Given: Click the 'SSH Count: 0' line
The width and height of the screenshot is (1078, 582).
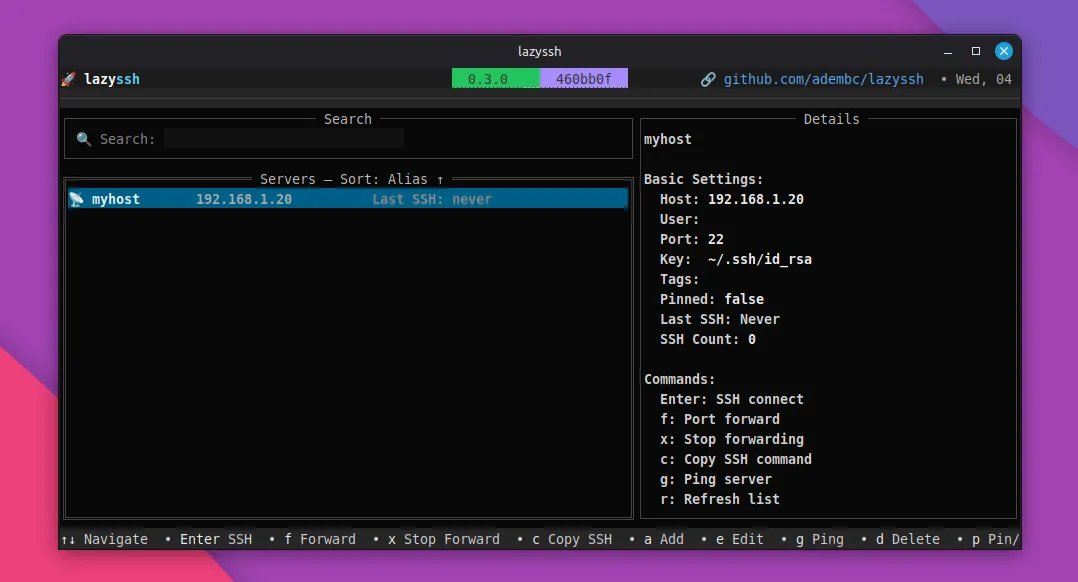Looking at the screenshot, I should pyautogui.click(x=707, y=339).
